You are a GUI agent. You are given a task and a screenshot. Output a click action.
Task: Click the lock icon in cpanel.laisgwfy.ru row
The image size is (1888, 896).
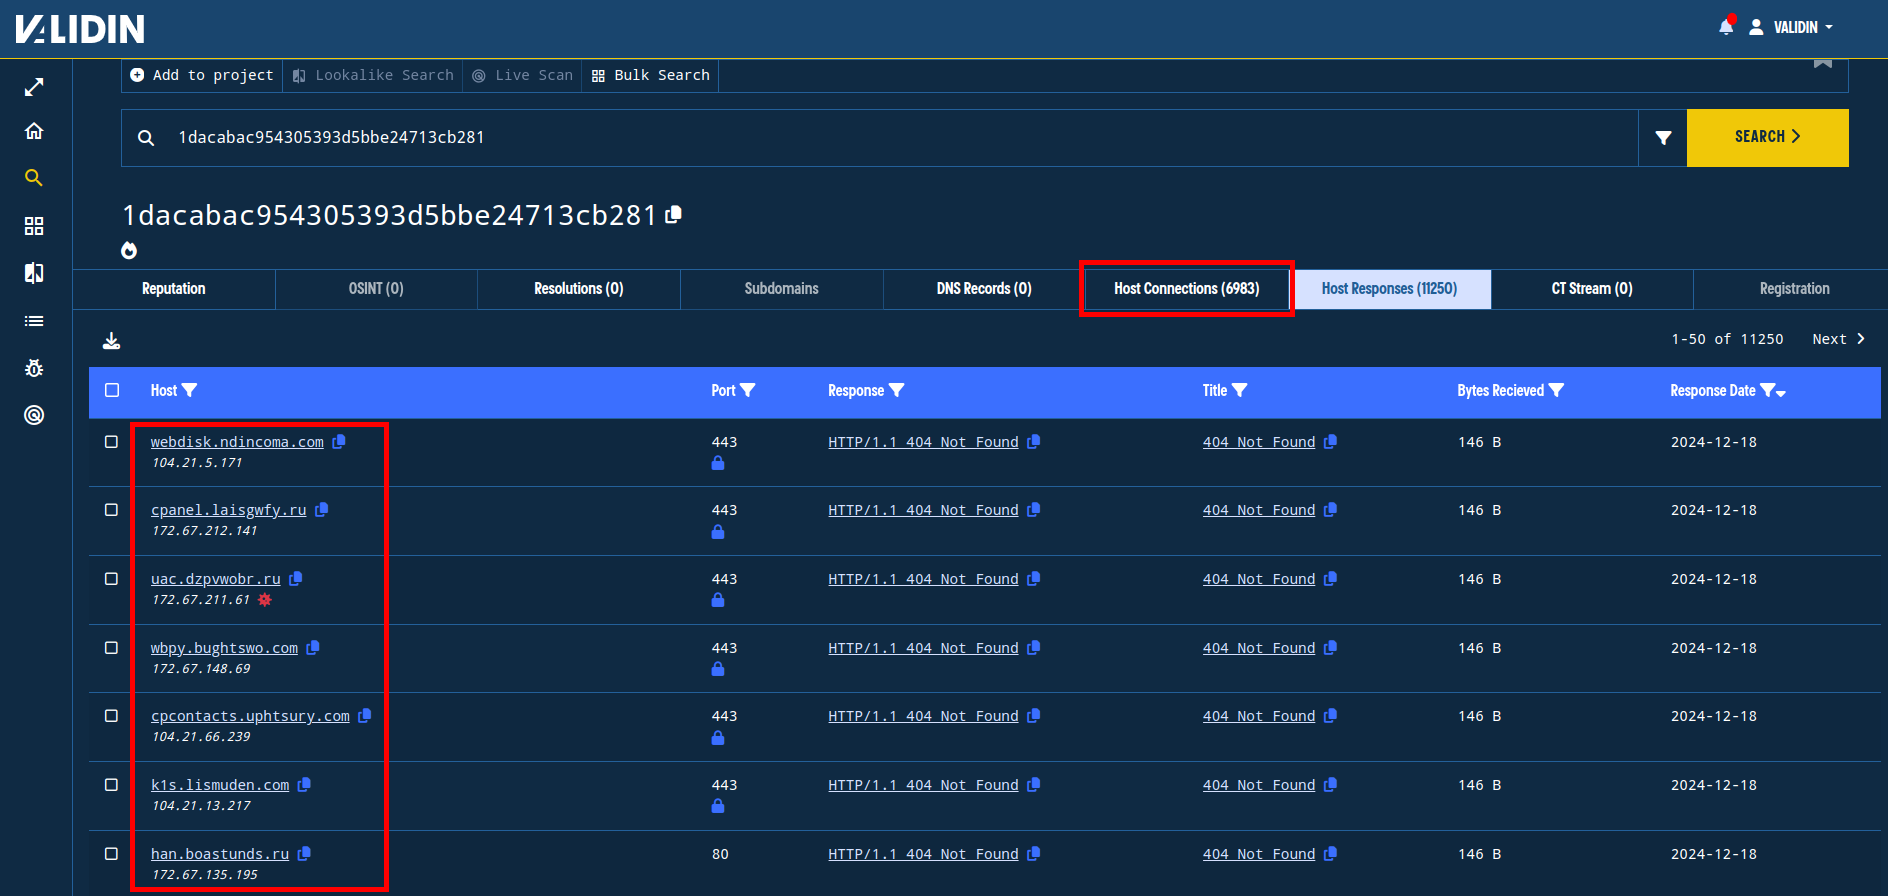click(x=718, y=532)
